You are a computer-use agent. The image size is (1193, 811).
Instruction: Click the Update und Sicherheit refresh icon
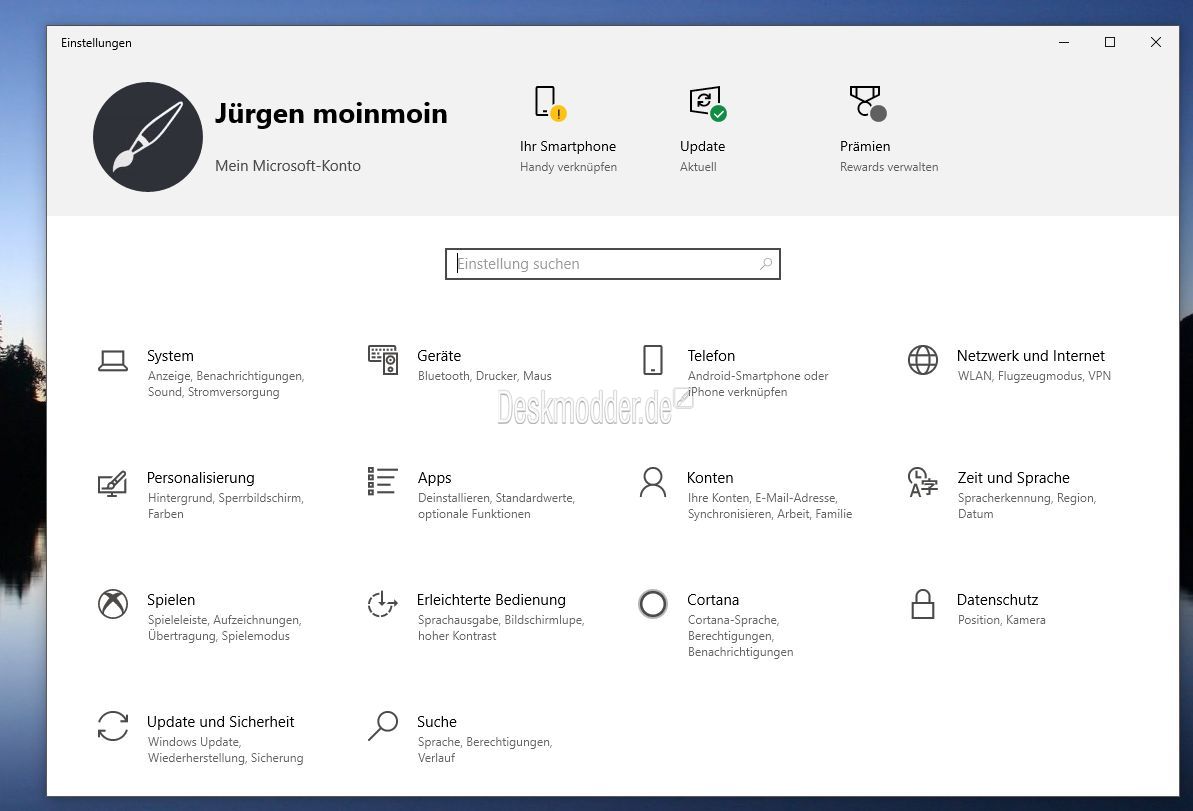coord(113,726)
